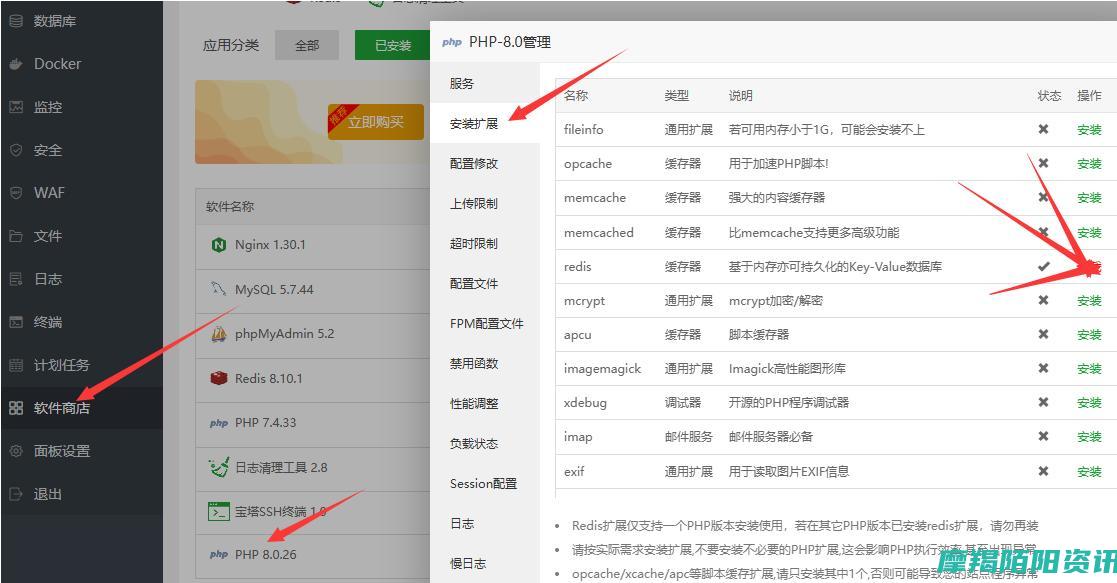Click the MySQL dolphin icon
Image resolution: width=1117 pixels, height=583 pixels.
(x=219, y=289)
